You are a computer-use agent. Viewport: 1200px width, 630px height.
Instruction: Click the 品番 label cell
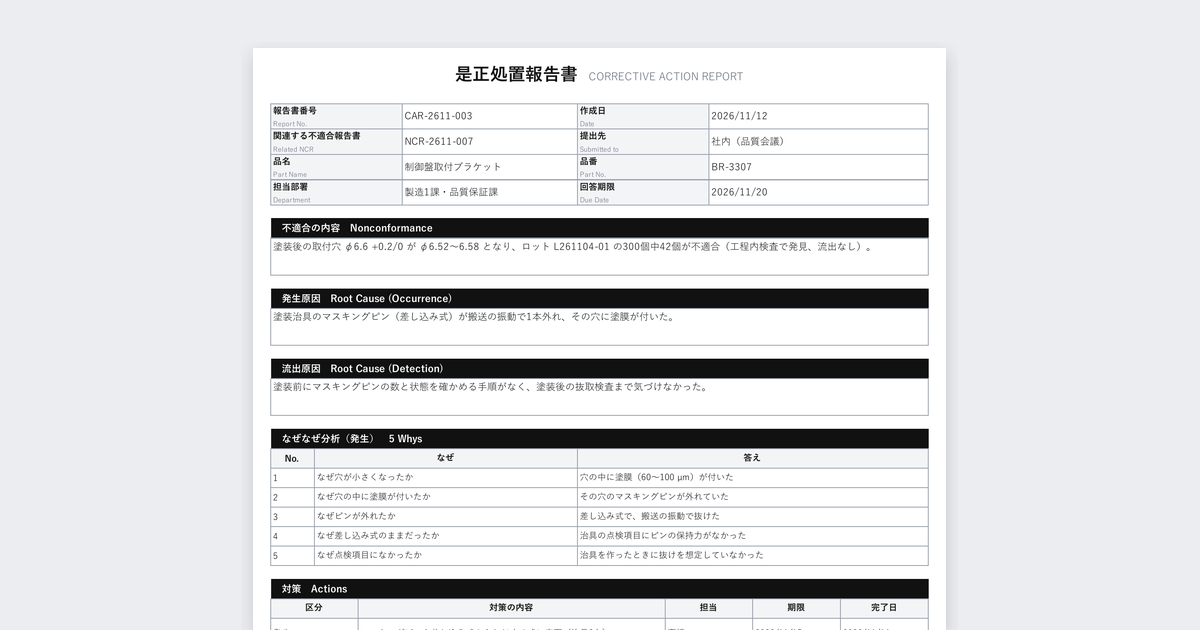click(643, 167)
